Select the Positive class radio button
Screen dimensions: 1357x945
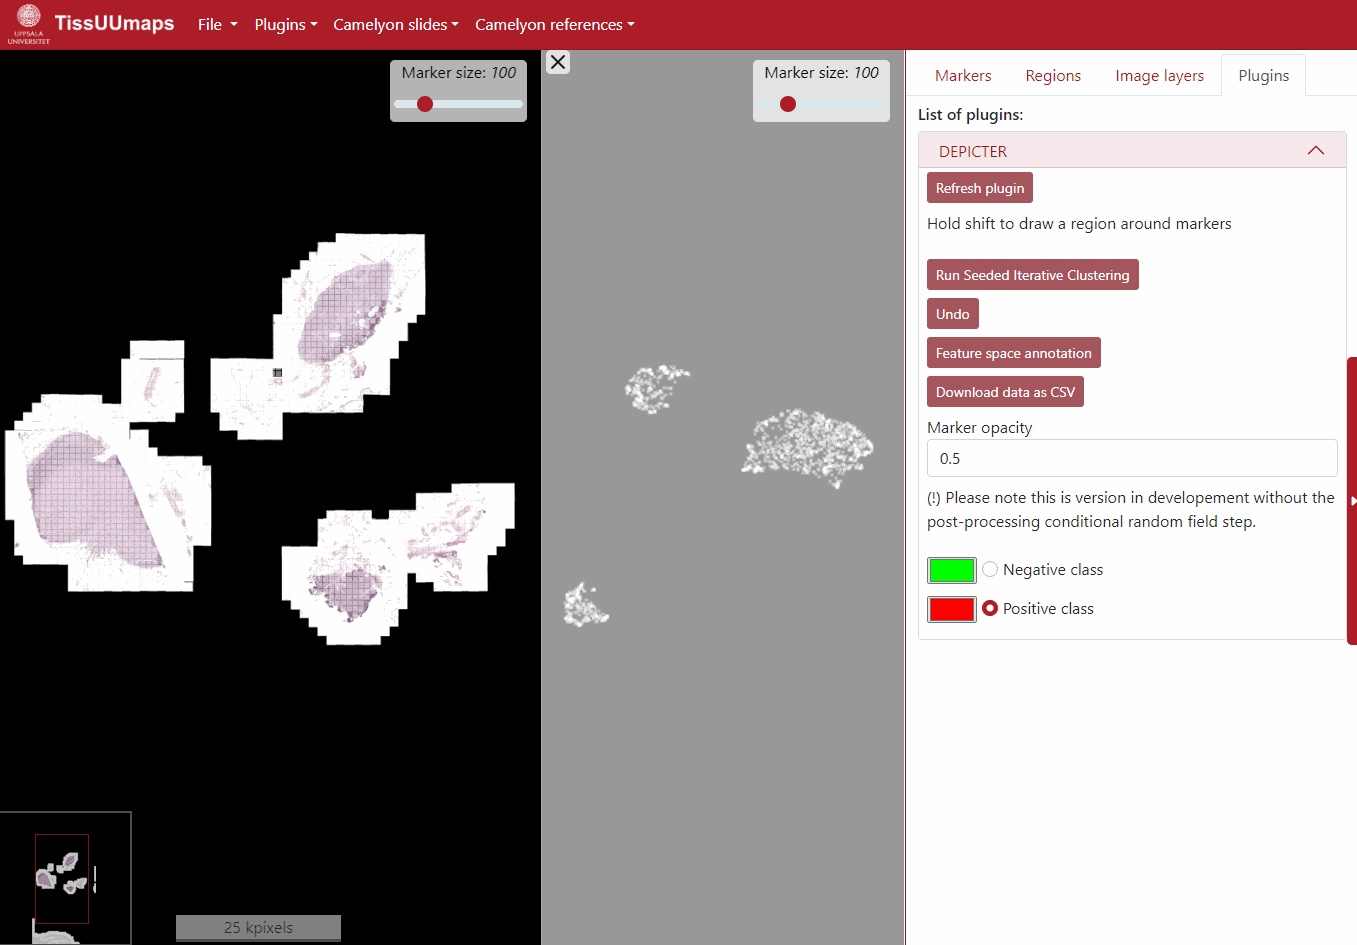[990, 608]
